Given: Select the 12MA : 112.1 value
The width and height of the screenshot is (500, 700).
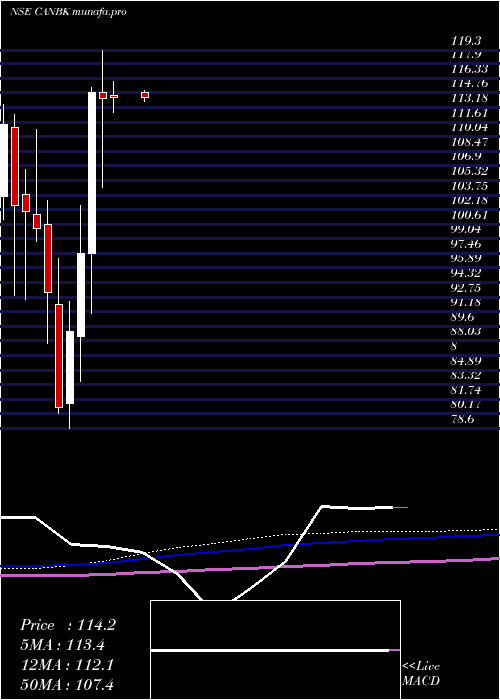Looking at the screenshot, I should pos(68,665).
